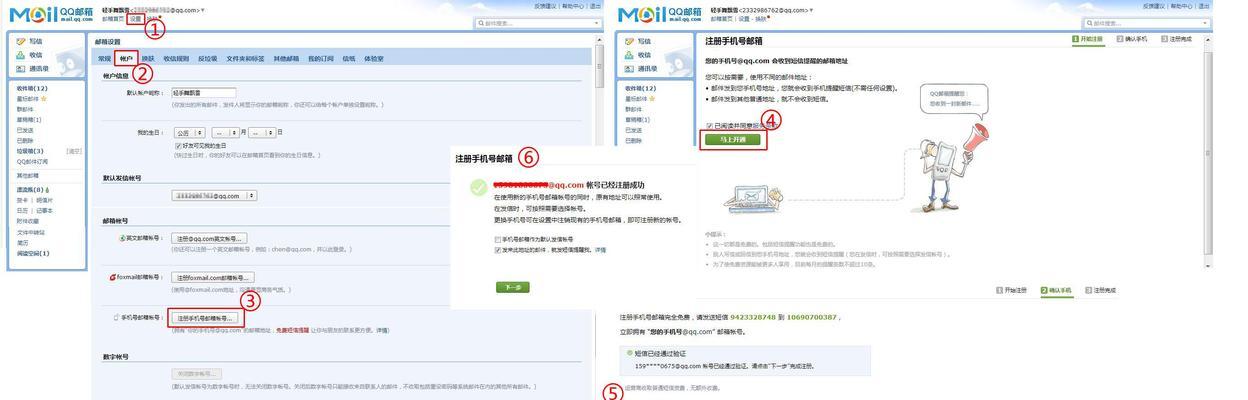Open the 体验室 settings tab
1248x400 pixels.
[373, 59]
